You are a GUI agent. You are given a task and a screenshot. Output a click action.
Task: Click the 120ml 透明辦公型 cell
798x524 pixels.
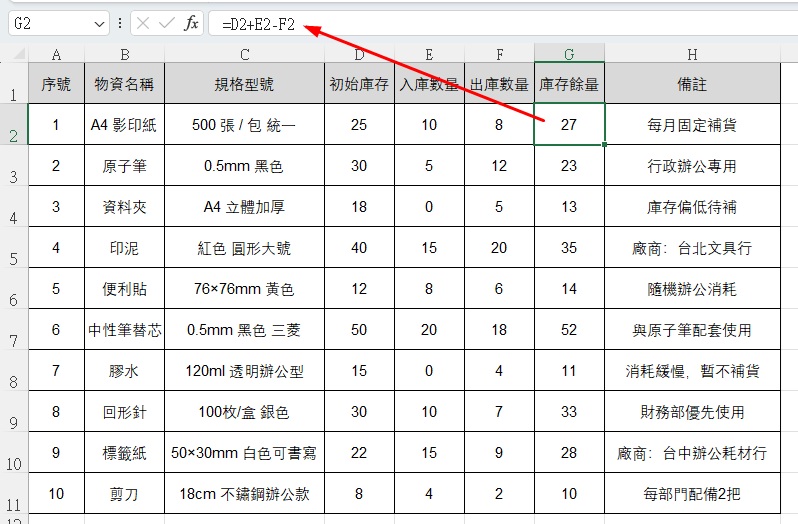[x=244, y=371]
